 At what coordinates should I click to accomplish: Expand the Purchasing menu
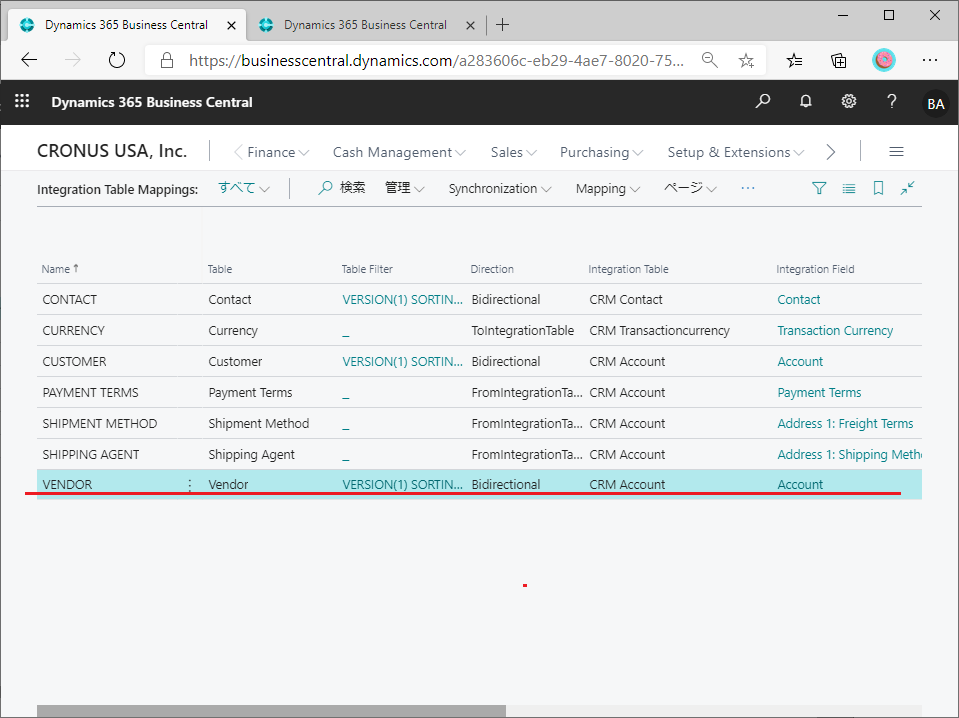pos(601,152)
